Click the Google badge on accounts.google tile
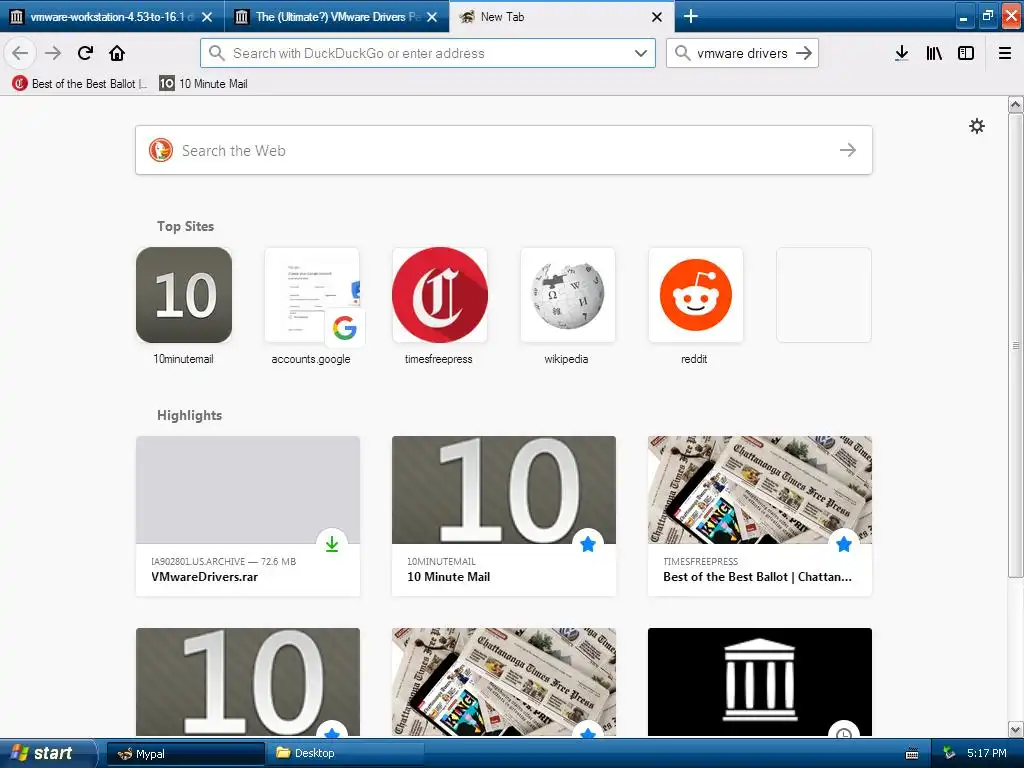The height and width of the screenshot is (768, 1024). (345, 328)
